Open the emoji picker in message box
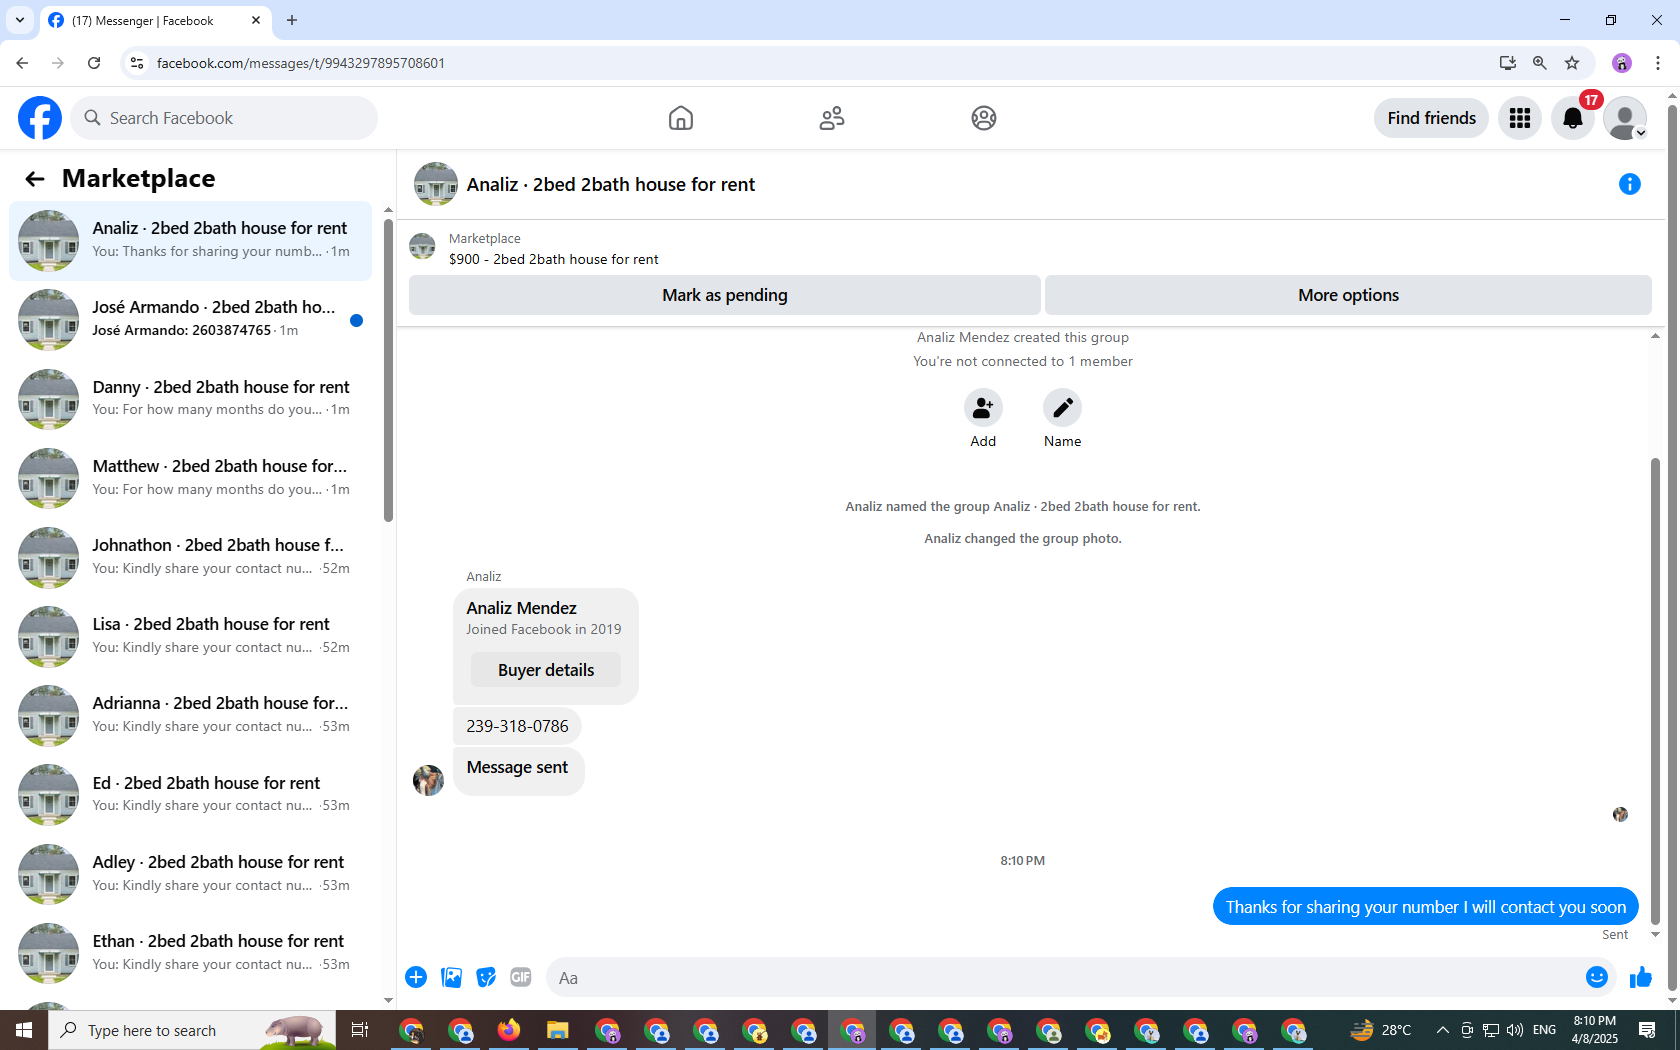The width and height of the screenshot is (1680, 1050). pyautogui.click(x=1597, y=977)
